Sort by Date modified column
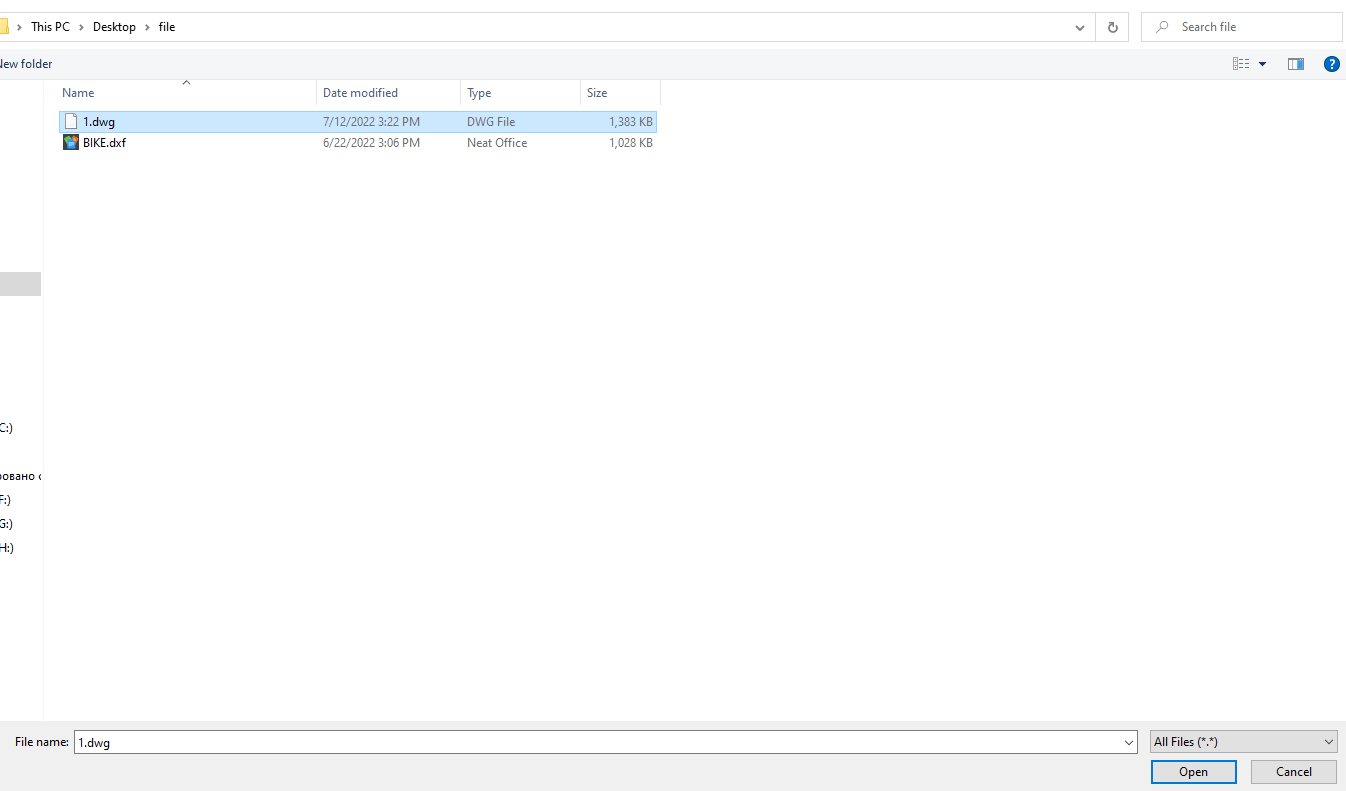The image size is (1346, 791). point(360,93)
